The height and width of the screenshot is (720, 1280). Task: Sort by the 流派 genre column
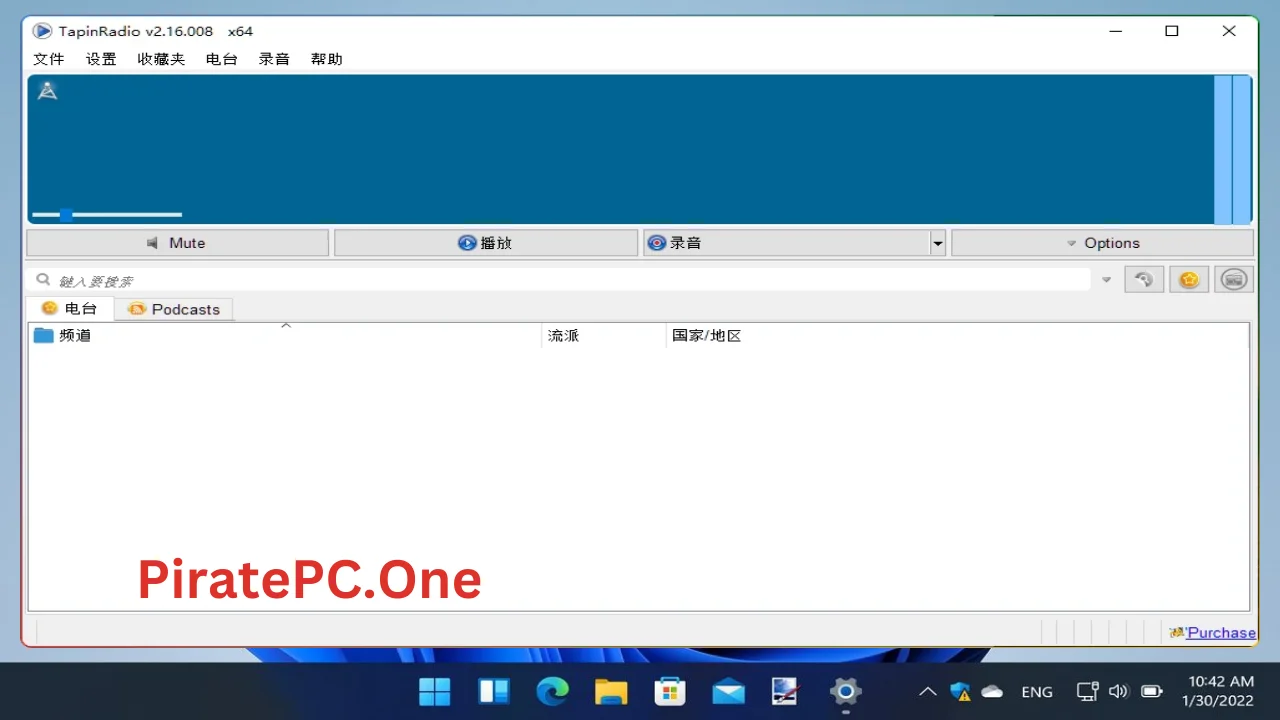[604, 335]
